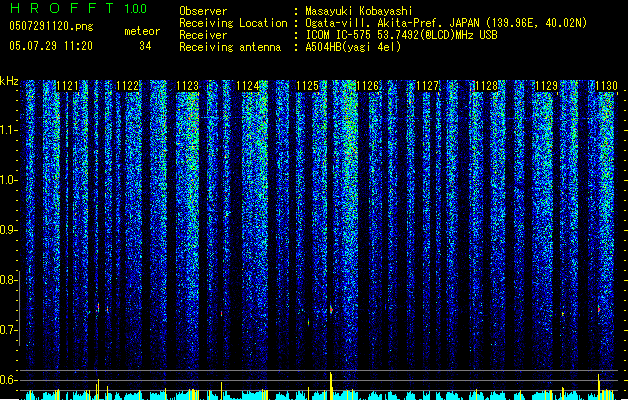
Task: Click the kHz axis unit label
Action: pos(9,81)
